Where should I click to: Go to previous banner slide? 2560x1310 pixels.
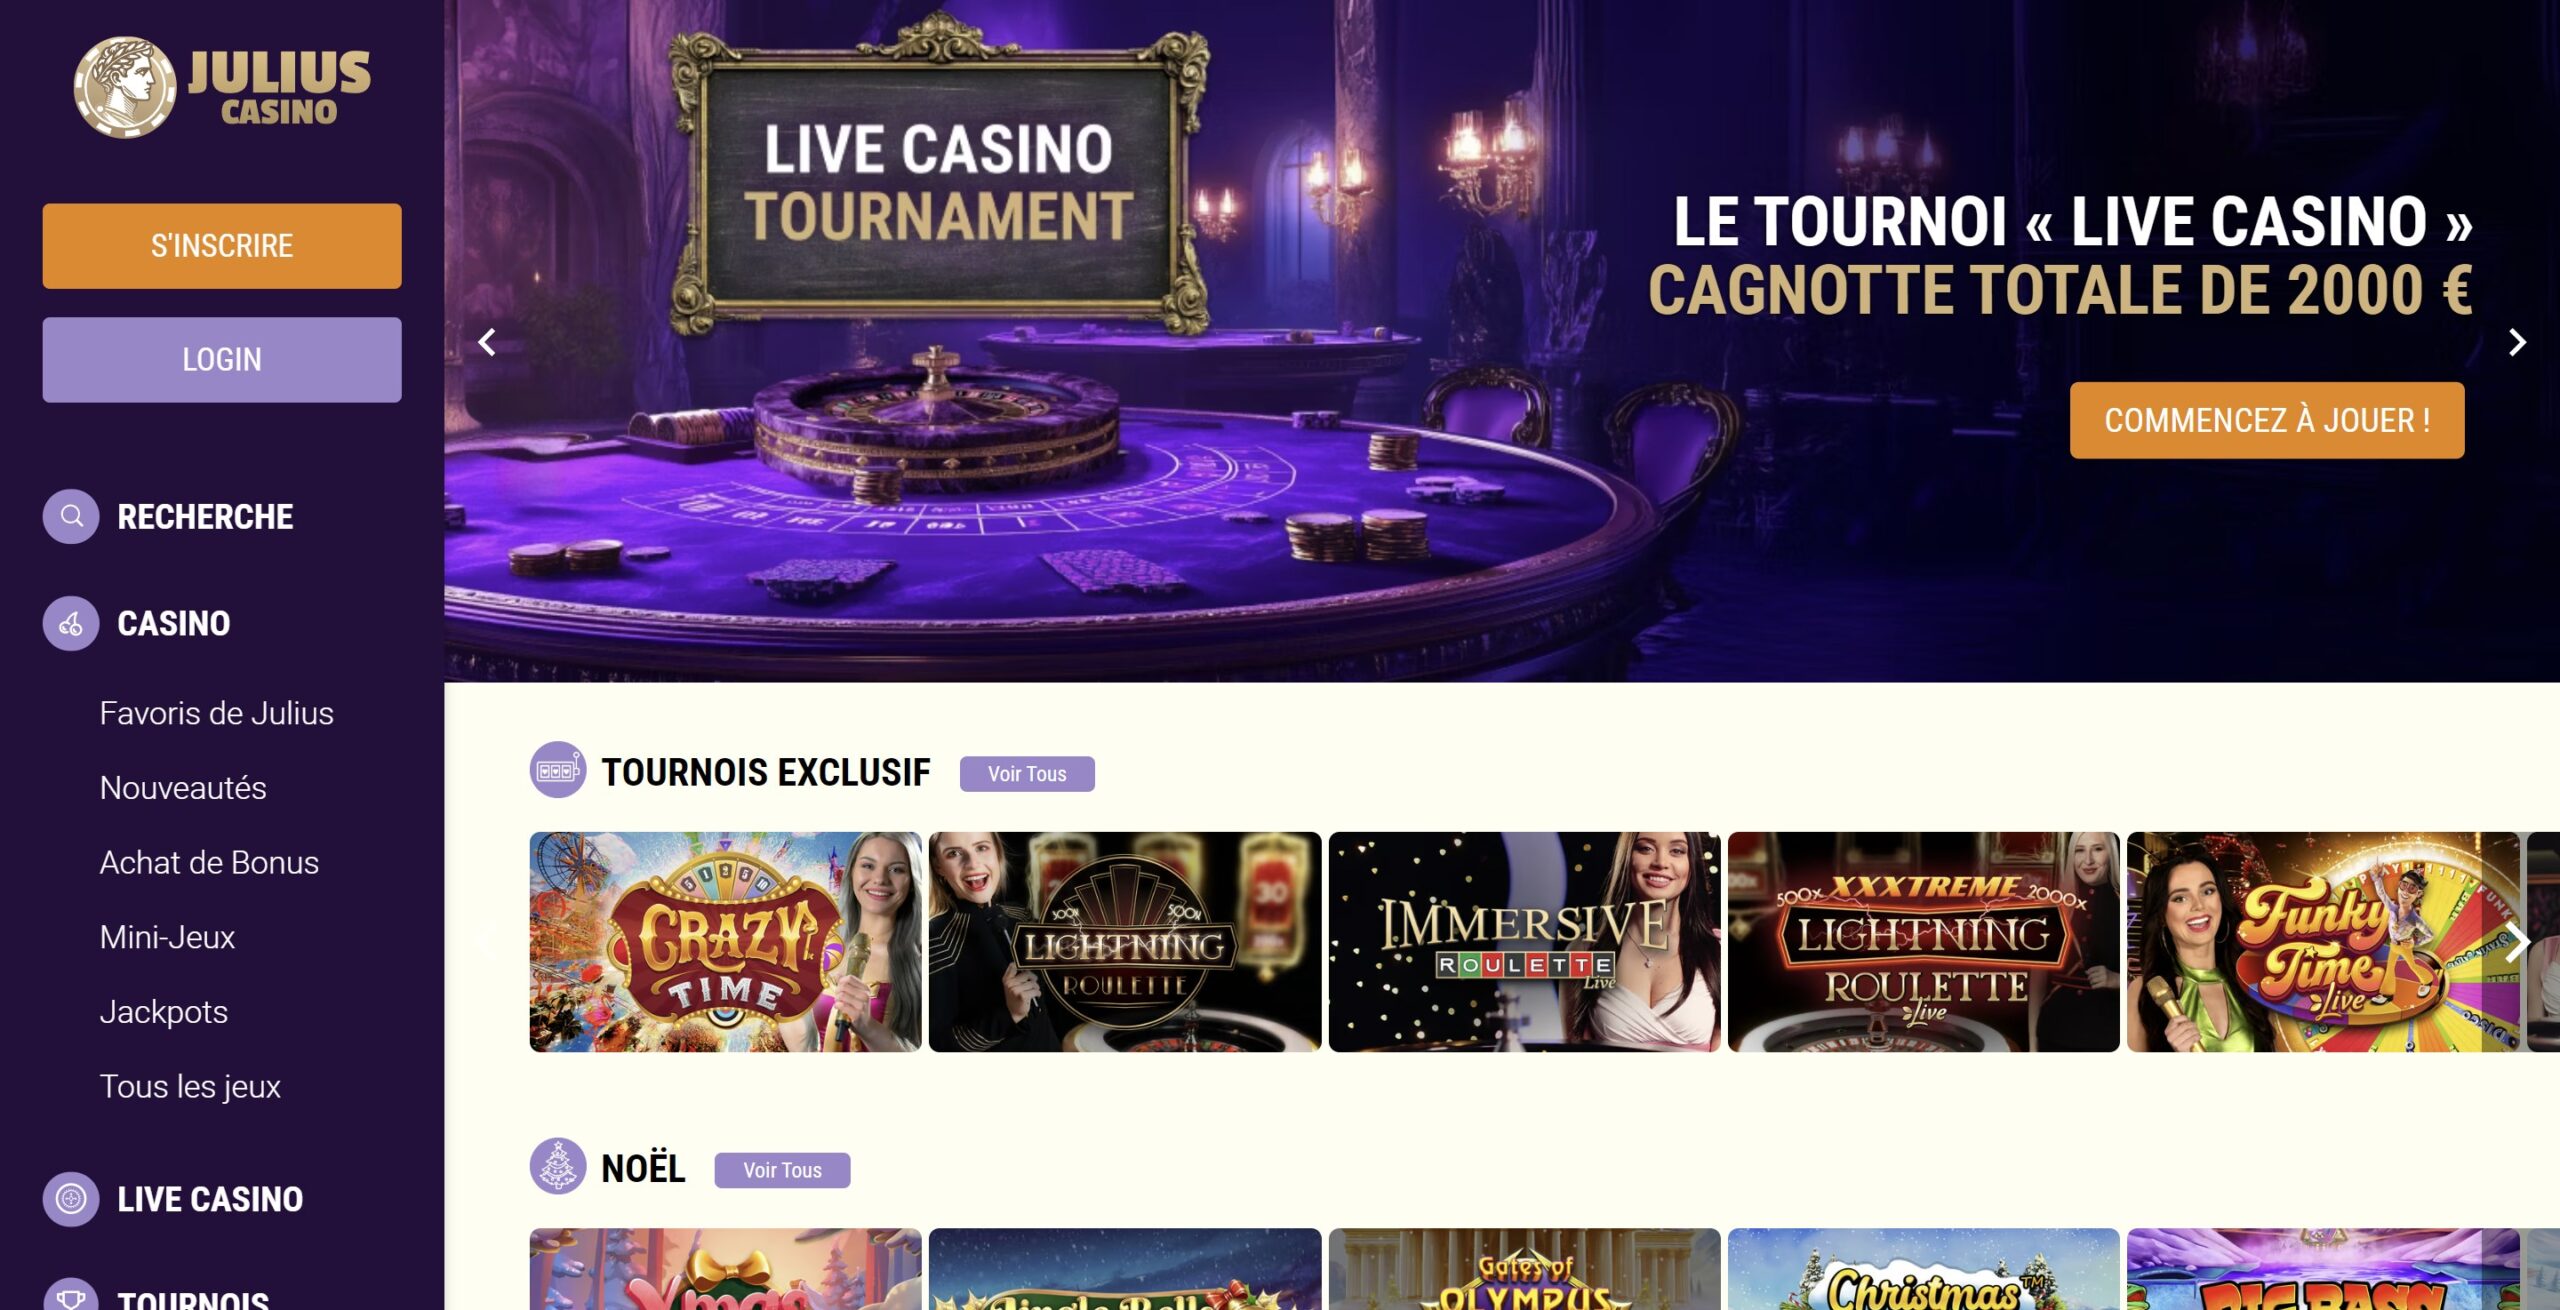[x=487, y=342]
